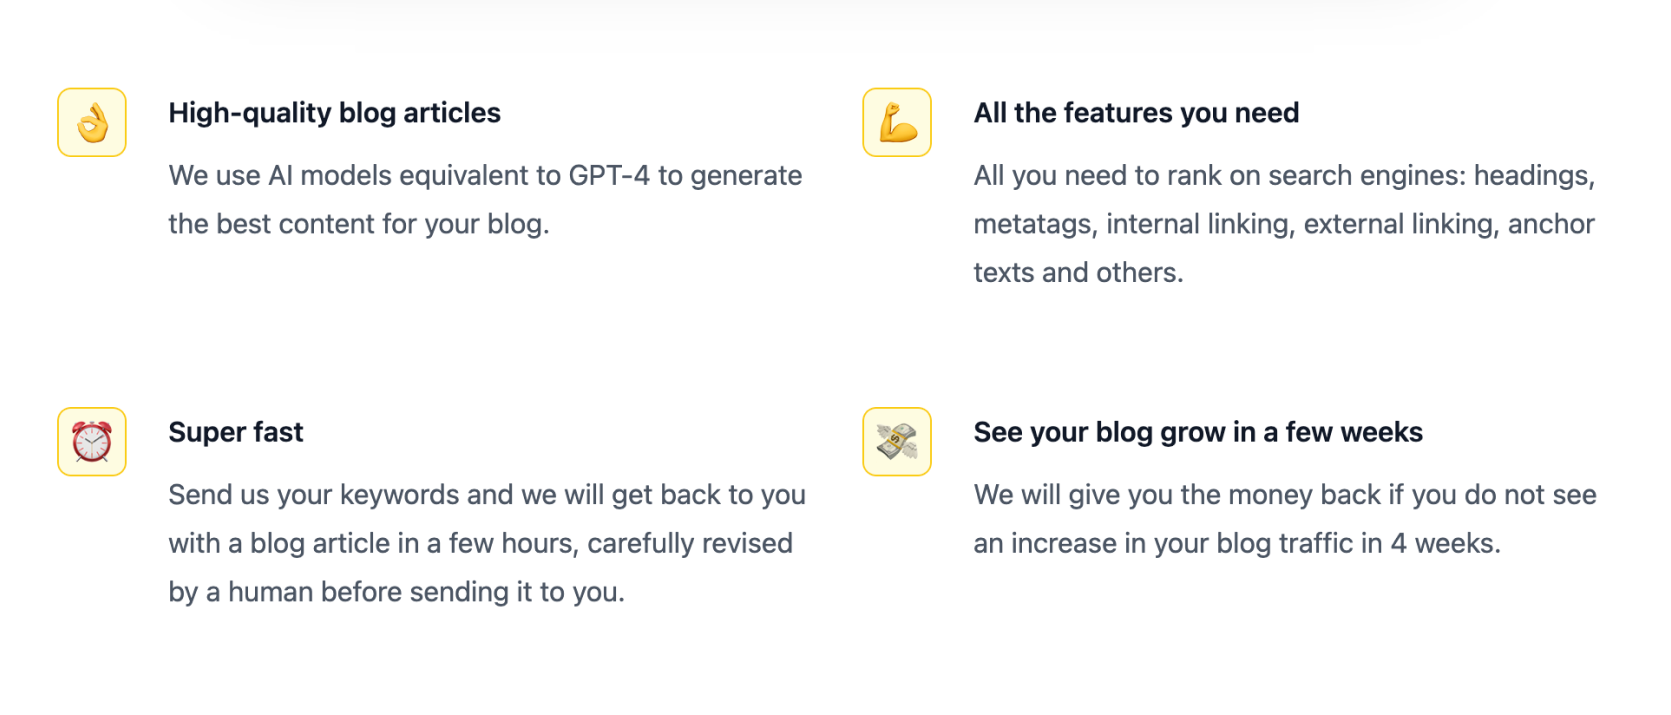The width and height of the screenshot is (1671, 715).
Task: Click the flying money emoji icon
Action: pos(897,442)
